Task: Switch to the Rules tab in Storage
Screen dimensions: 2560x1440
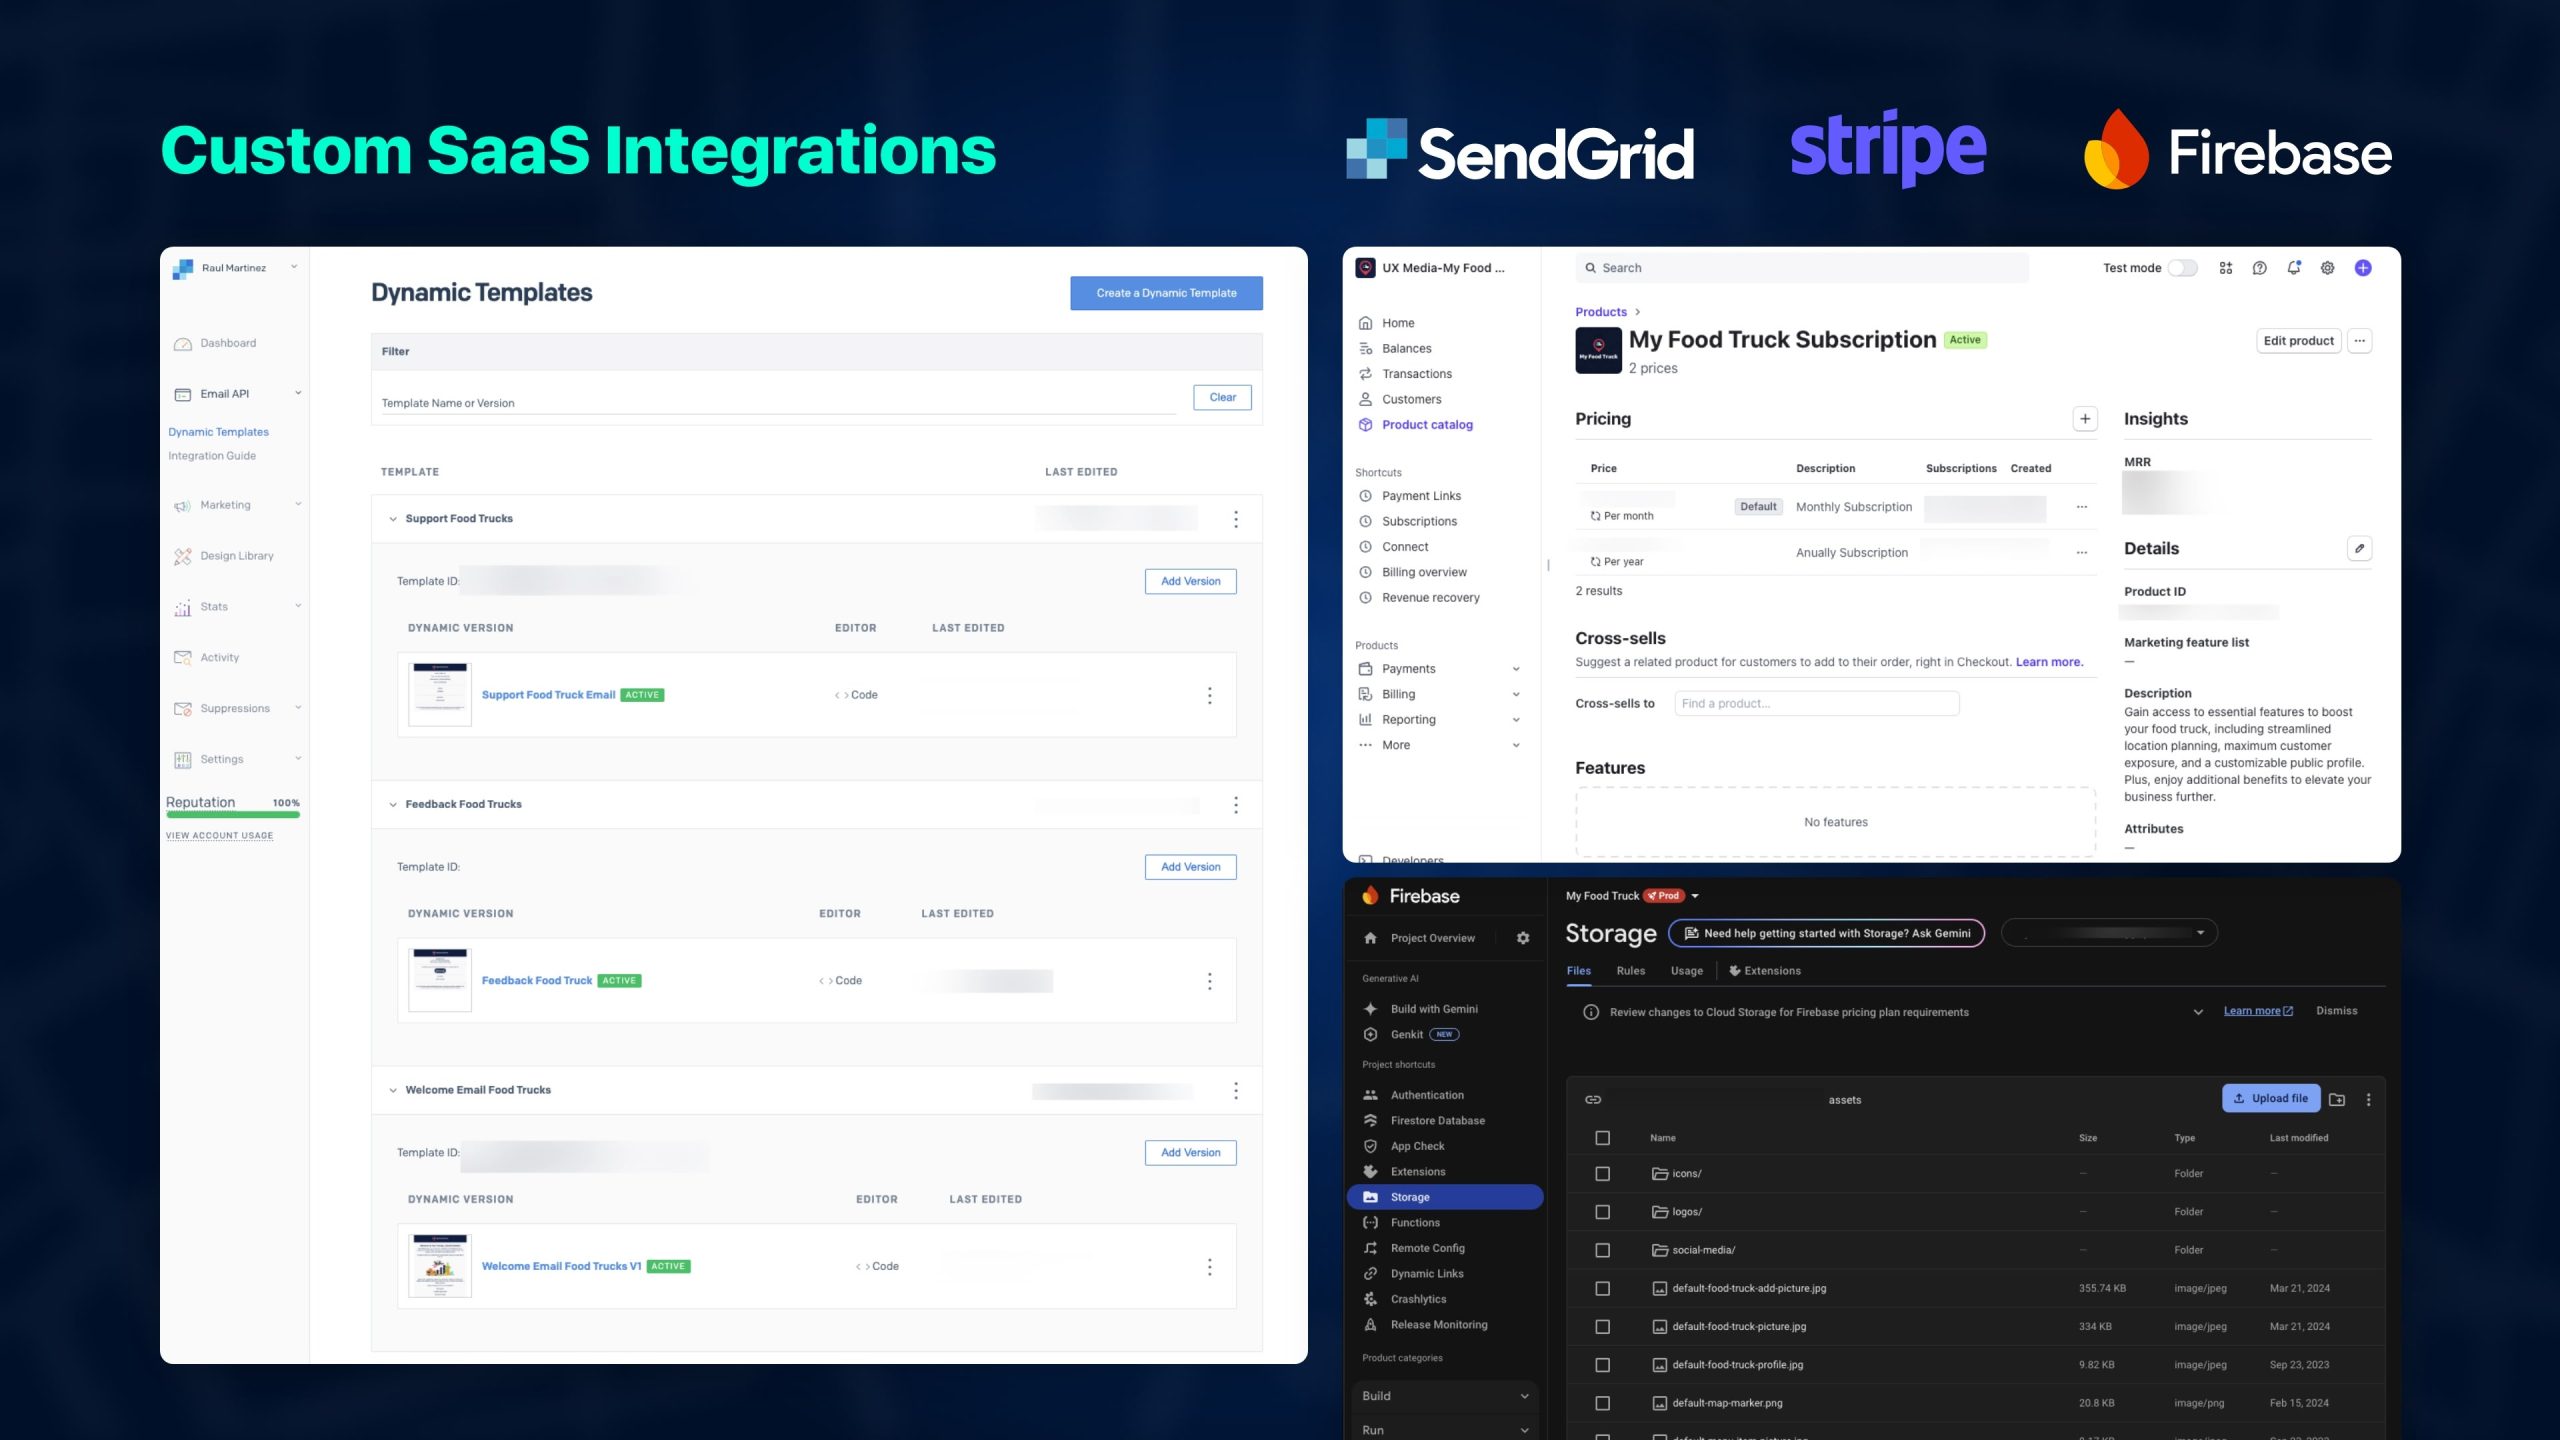Action: [1630, 971]
